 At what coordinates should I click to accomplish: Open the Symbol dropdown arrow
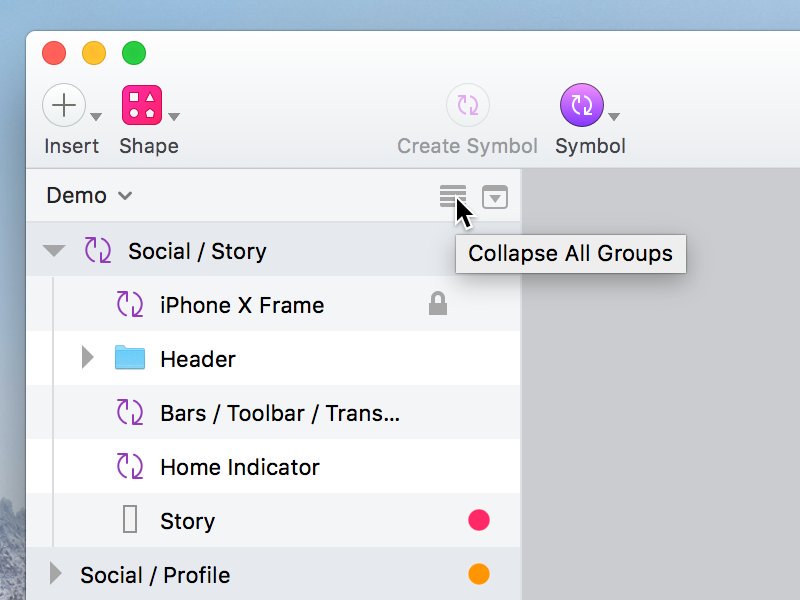pos(614,116)
